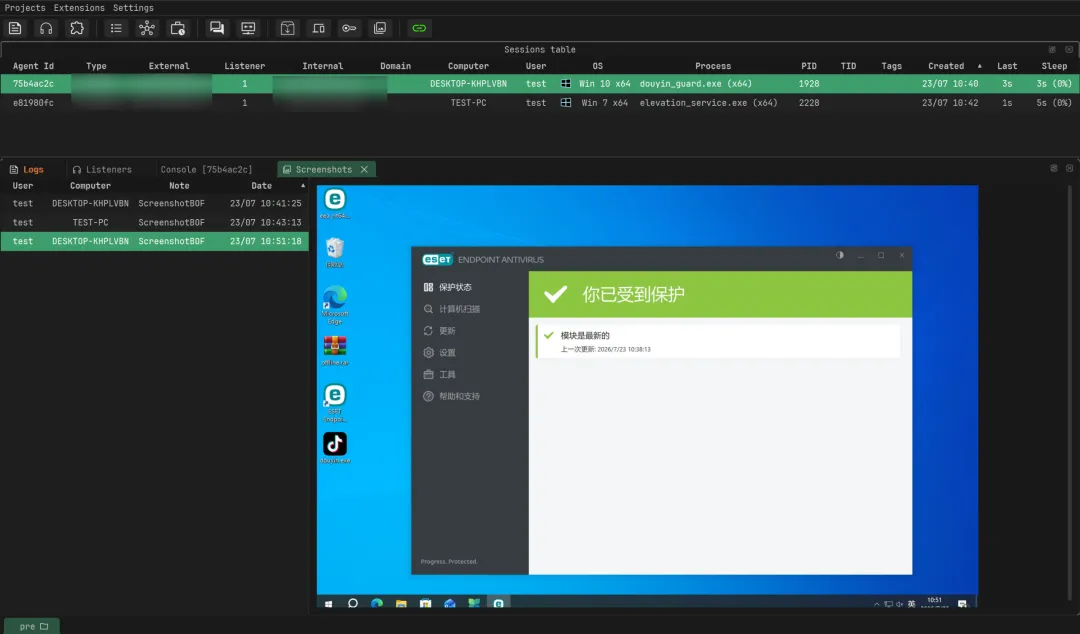The image size is (1080, 634).
Task: Click sleep value 5s (0%)
Action: 1054,103
